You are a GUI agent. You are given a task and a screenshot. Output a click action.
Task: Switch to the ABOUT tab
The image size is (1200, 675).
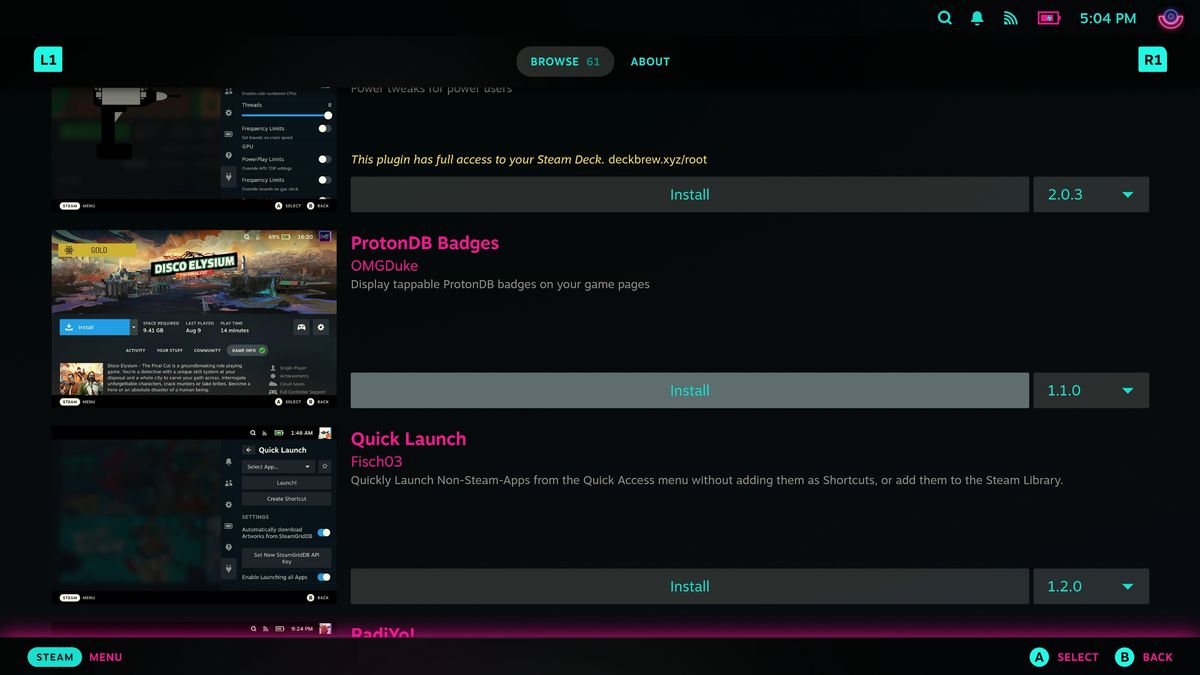tap(650, 61)
